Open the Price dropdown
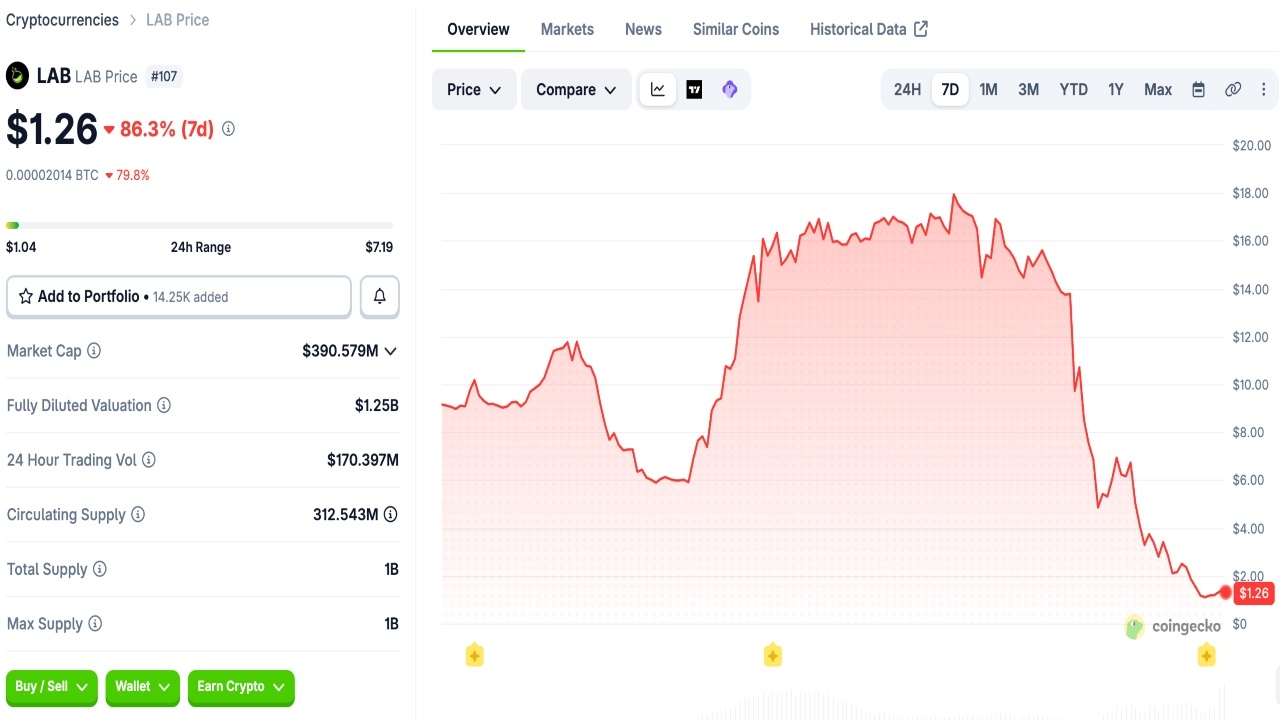 [474, 90]
